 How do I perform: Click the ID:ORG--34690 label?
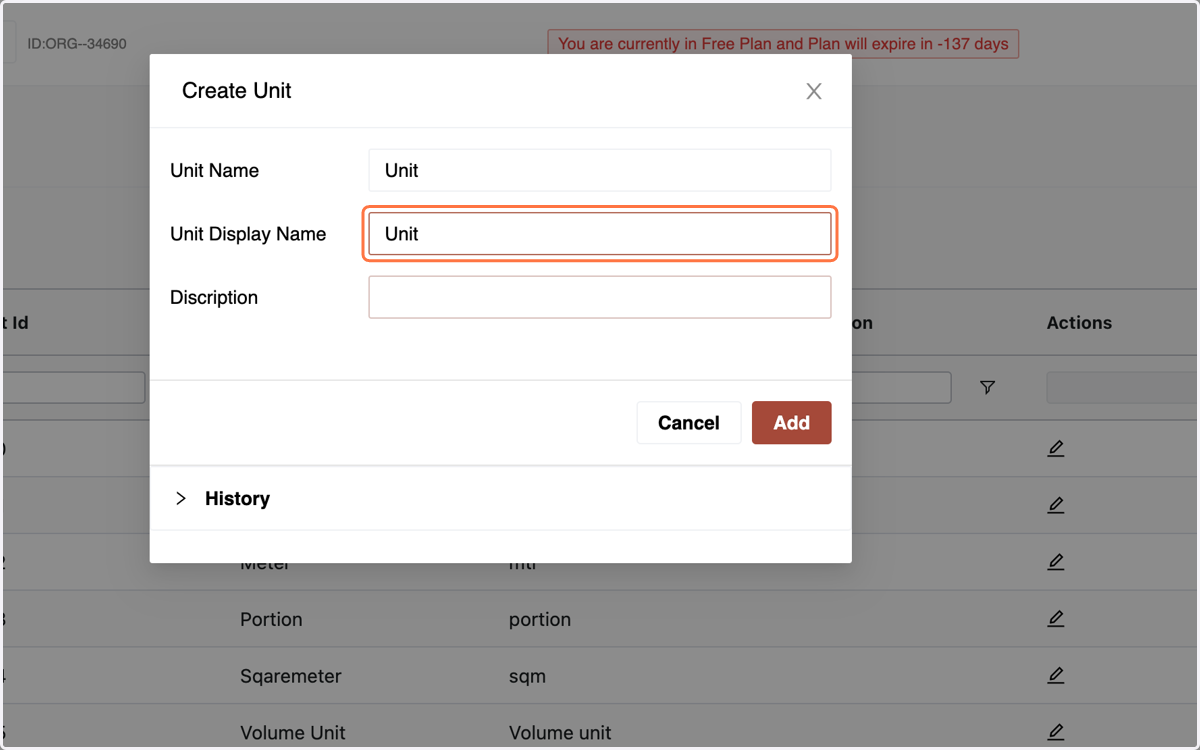click(x=77, y=44)
